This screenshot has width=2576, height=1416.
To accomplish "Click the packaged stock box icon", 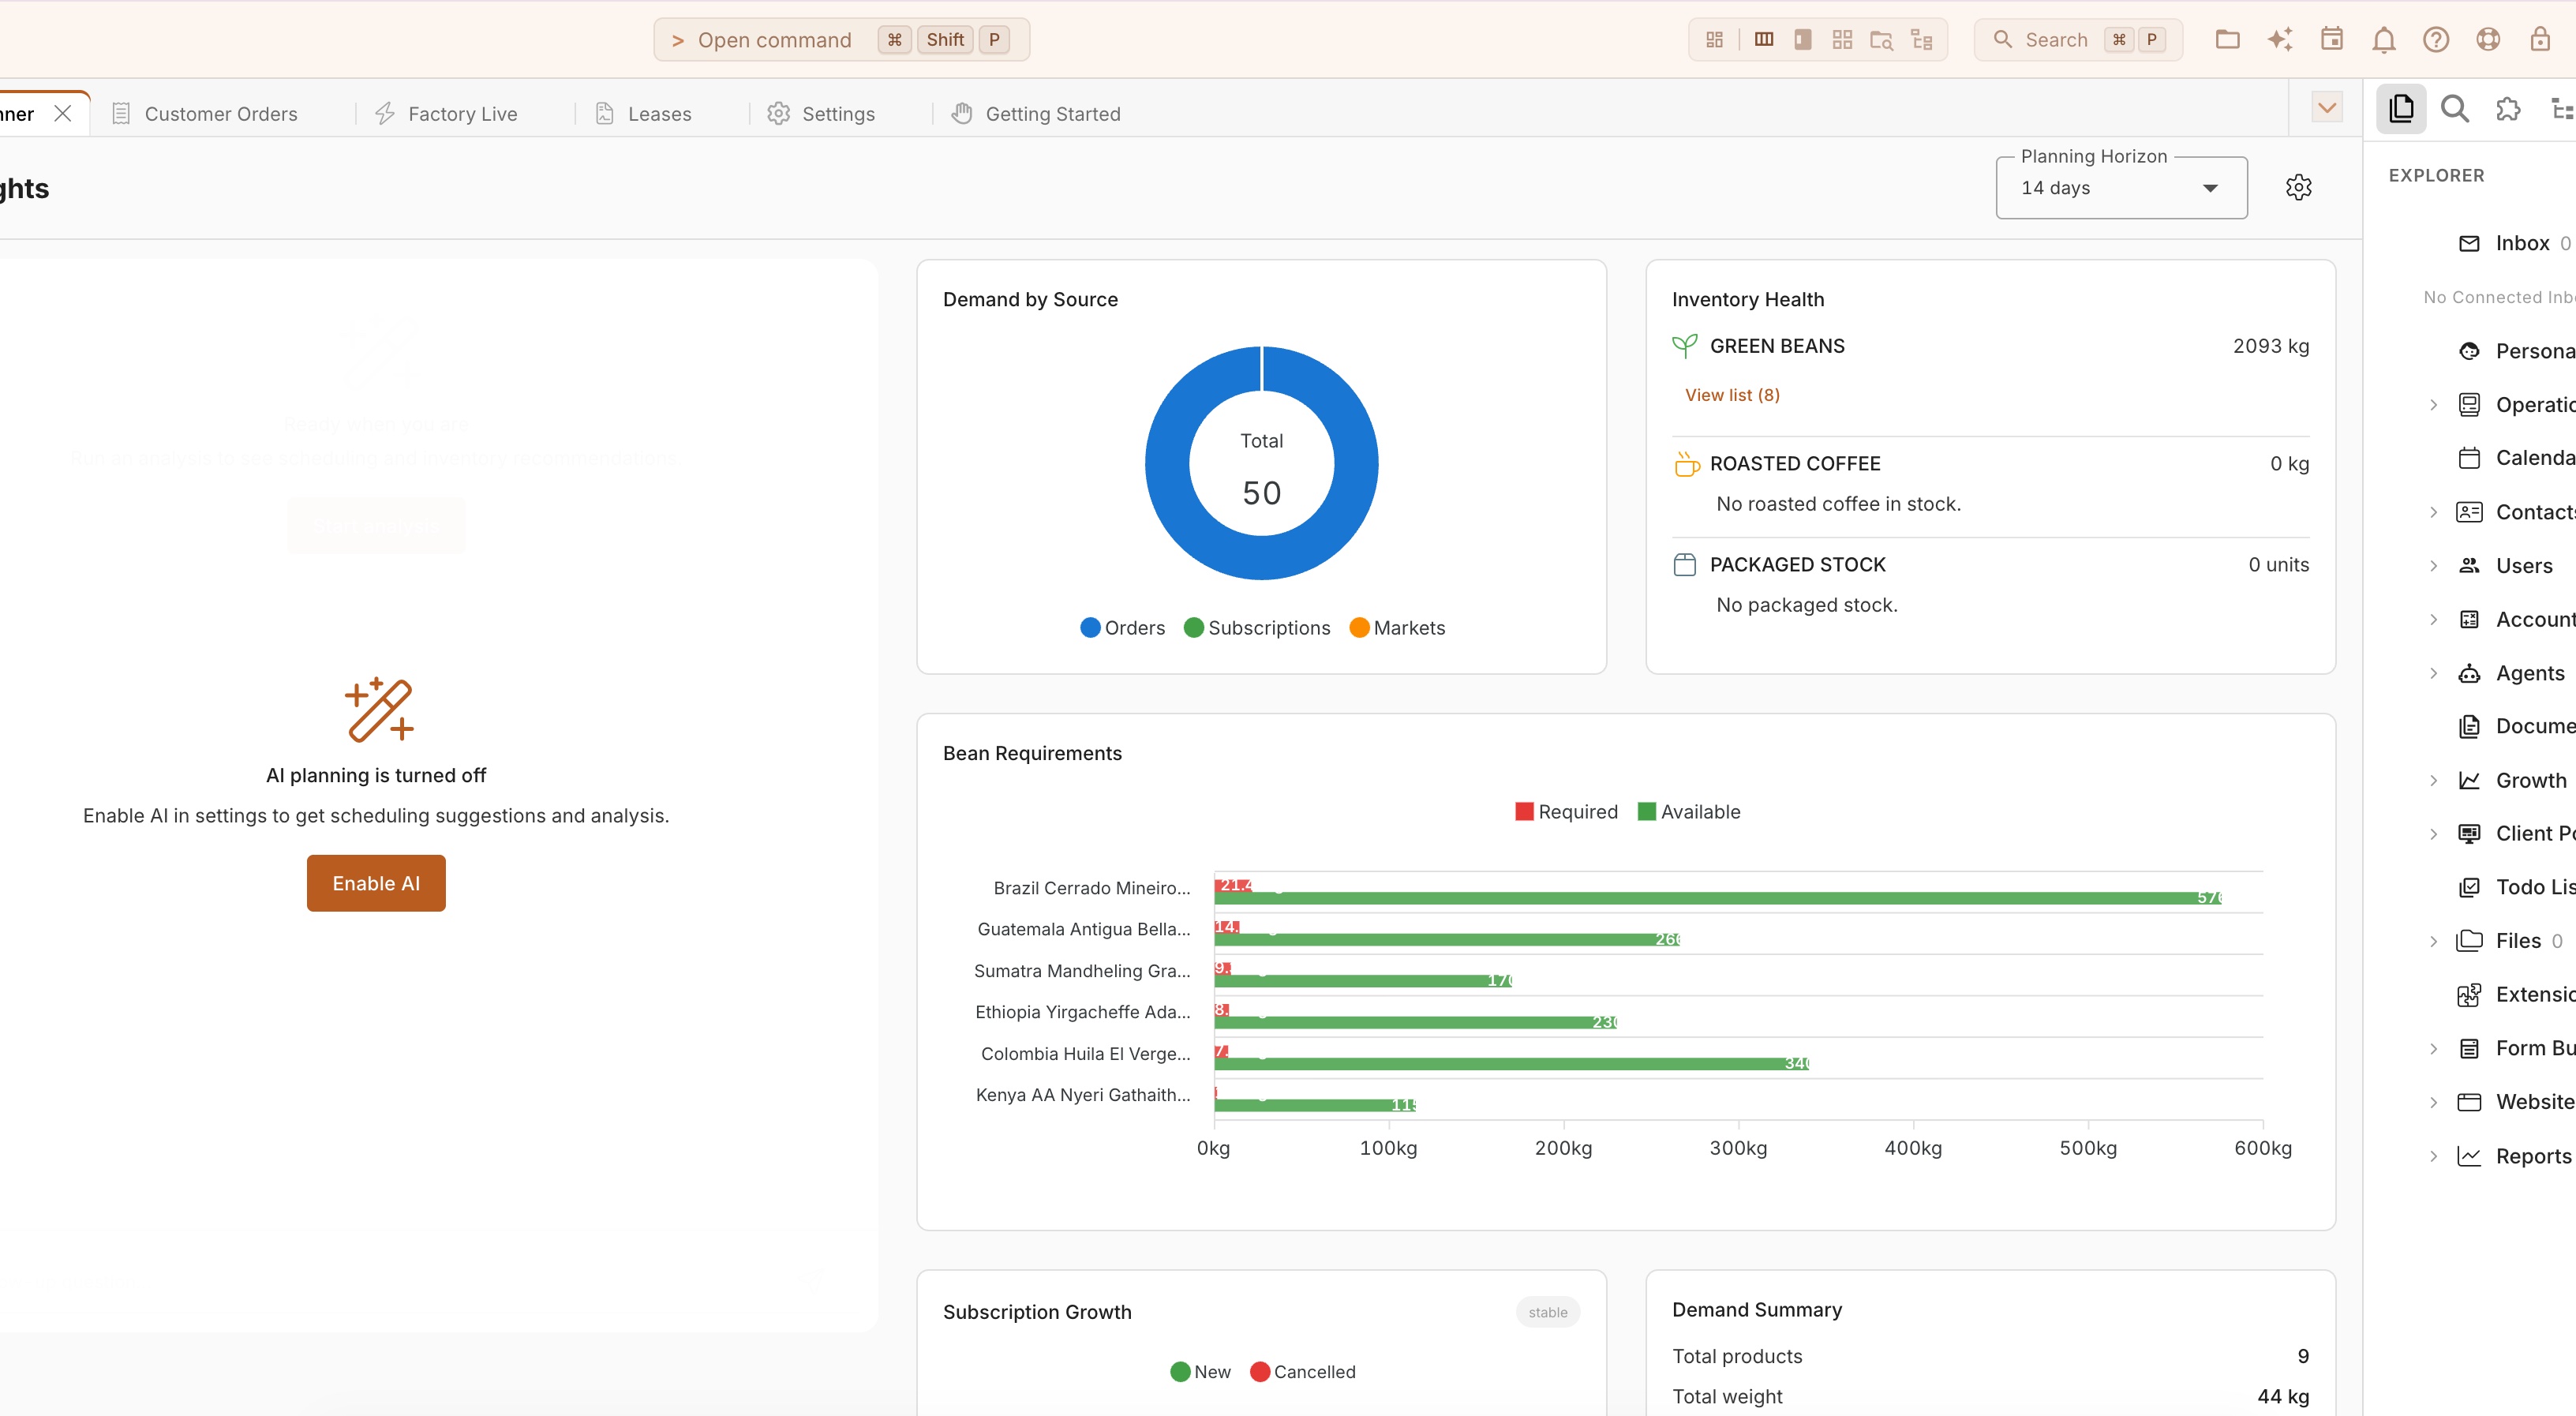I will (1685, 565).
